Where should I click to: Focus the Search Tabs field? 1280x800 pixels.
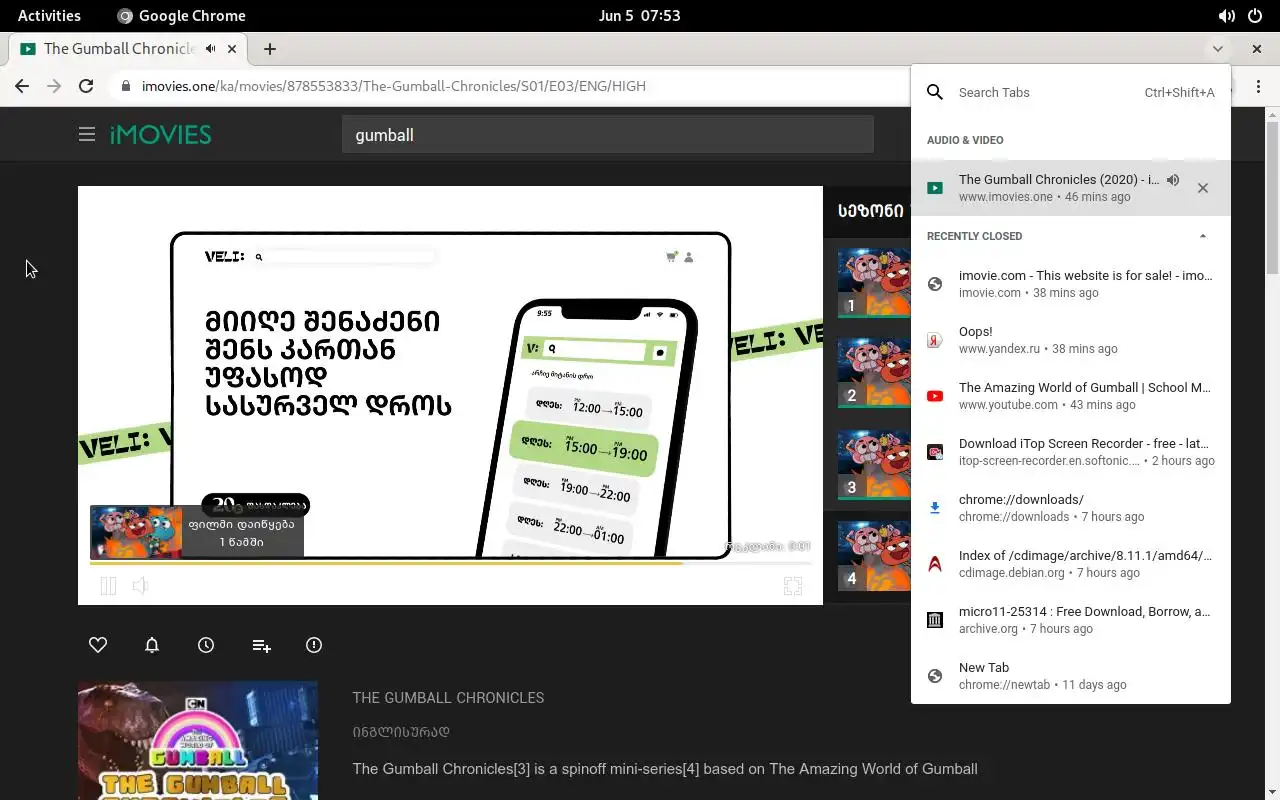1070,92
